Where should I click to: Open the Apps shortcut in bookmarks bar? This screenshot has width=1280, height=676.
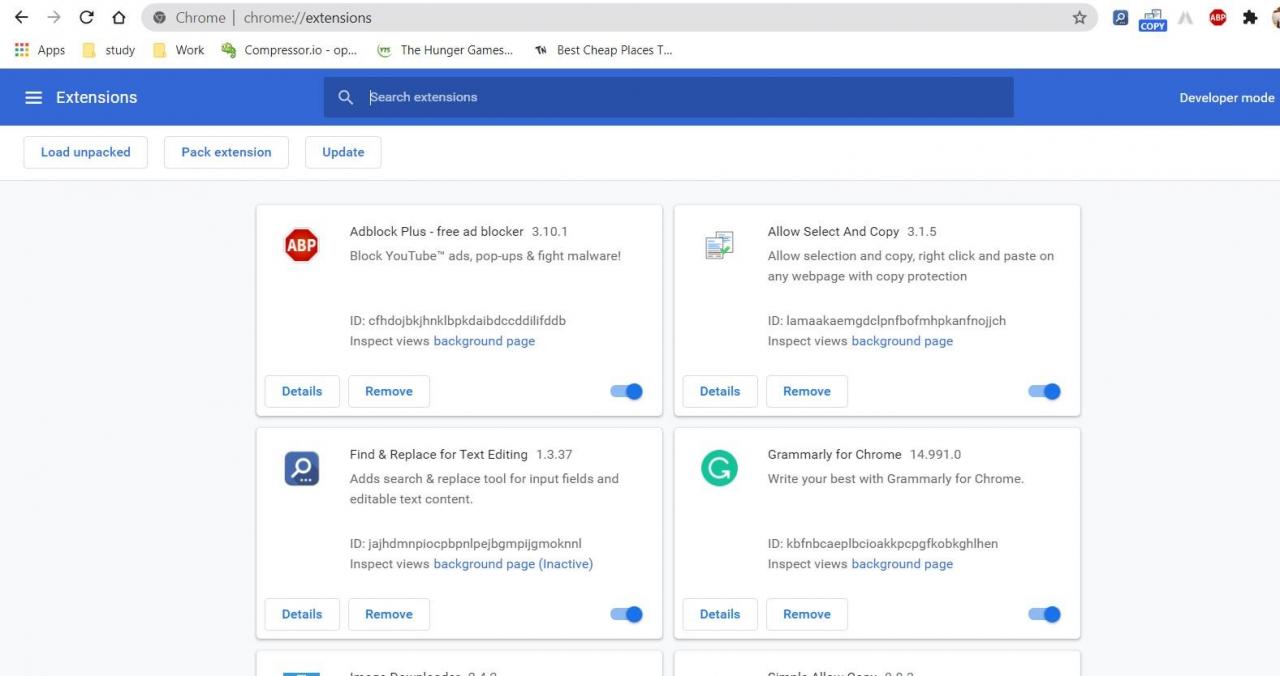tap(40, 50)
